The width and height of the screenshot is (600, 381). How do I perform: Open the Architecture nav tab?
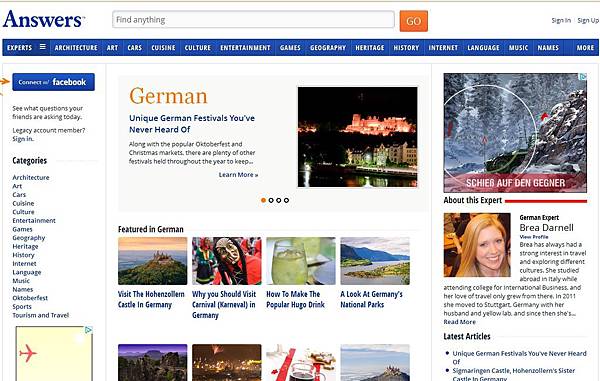point(76,47)
